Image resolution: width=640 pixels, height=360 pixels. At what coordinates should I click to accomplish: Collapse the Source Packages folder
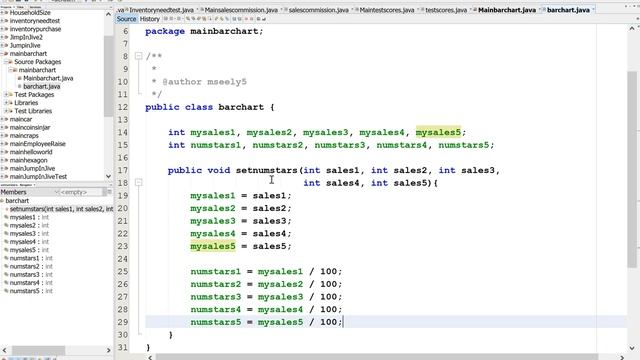[x=6, y=62]
